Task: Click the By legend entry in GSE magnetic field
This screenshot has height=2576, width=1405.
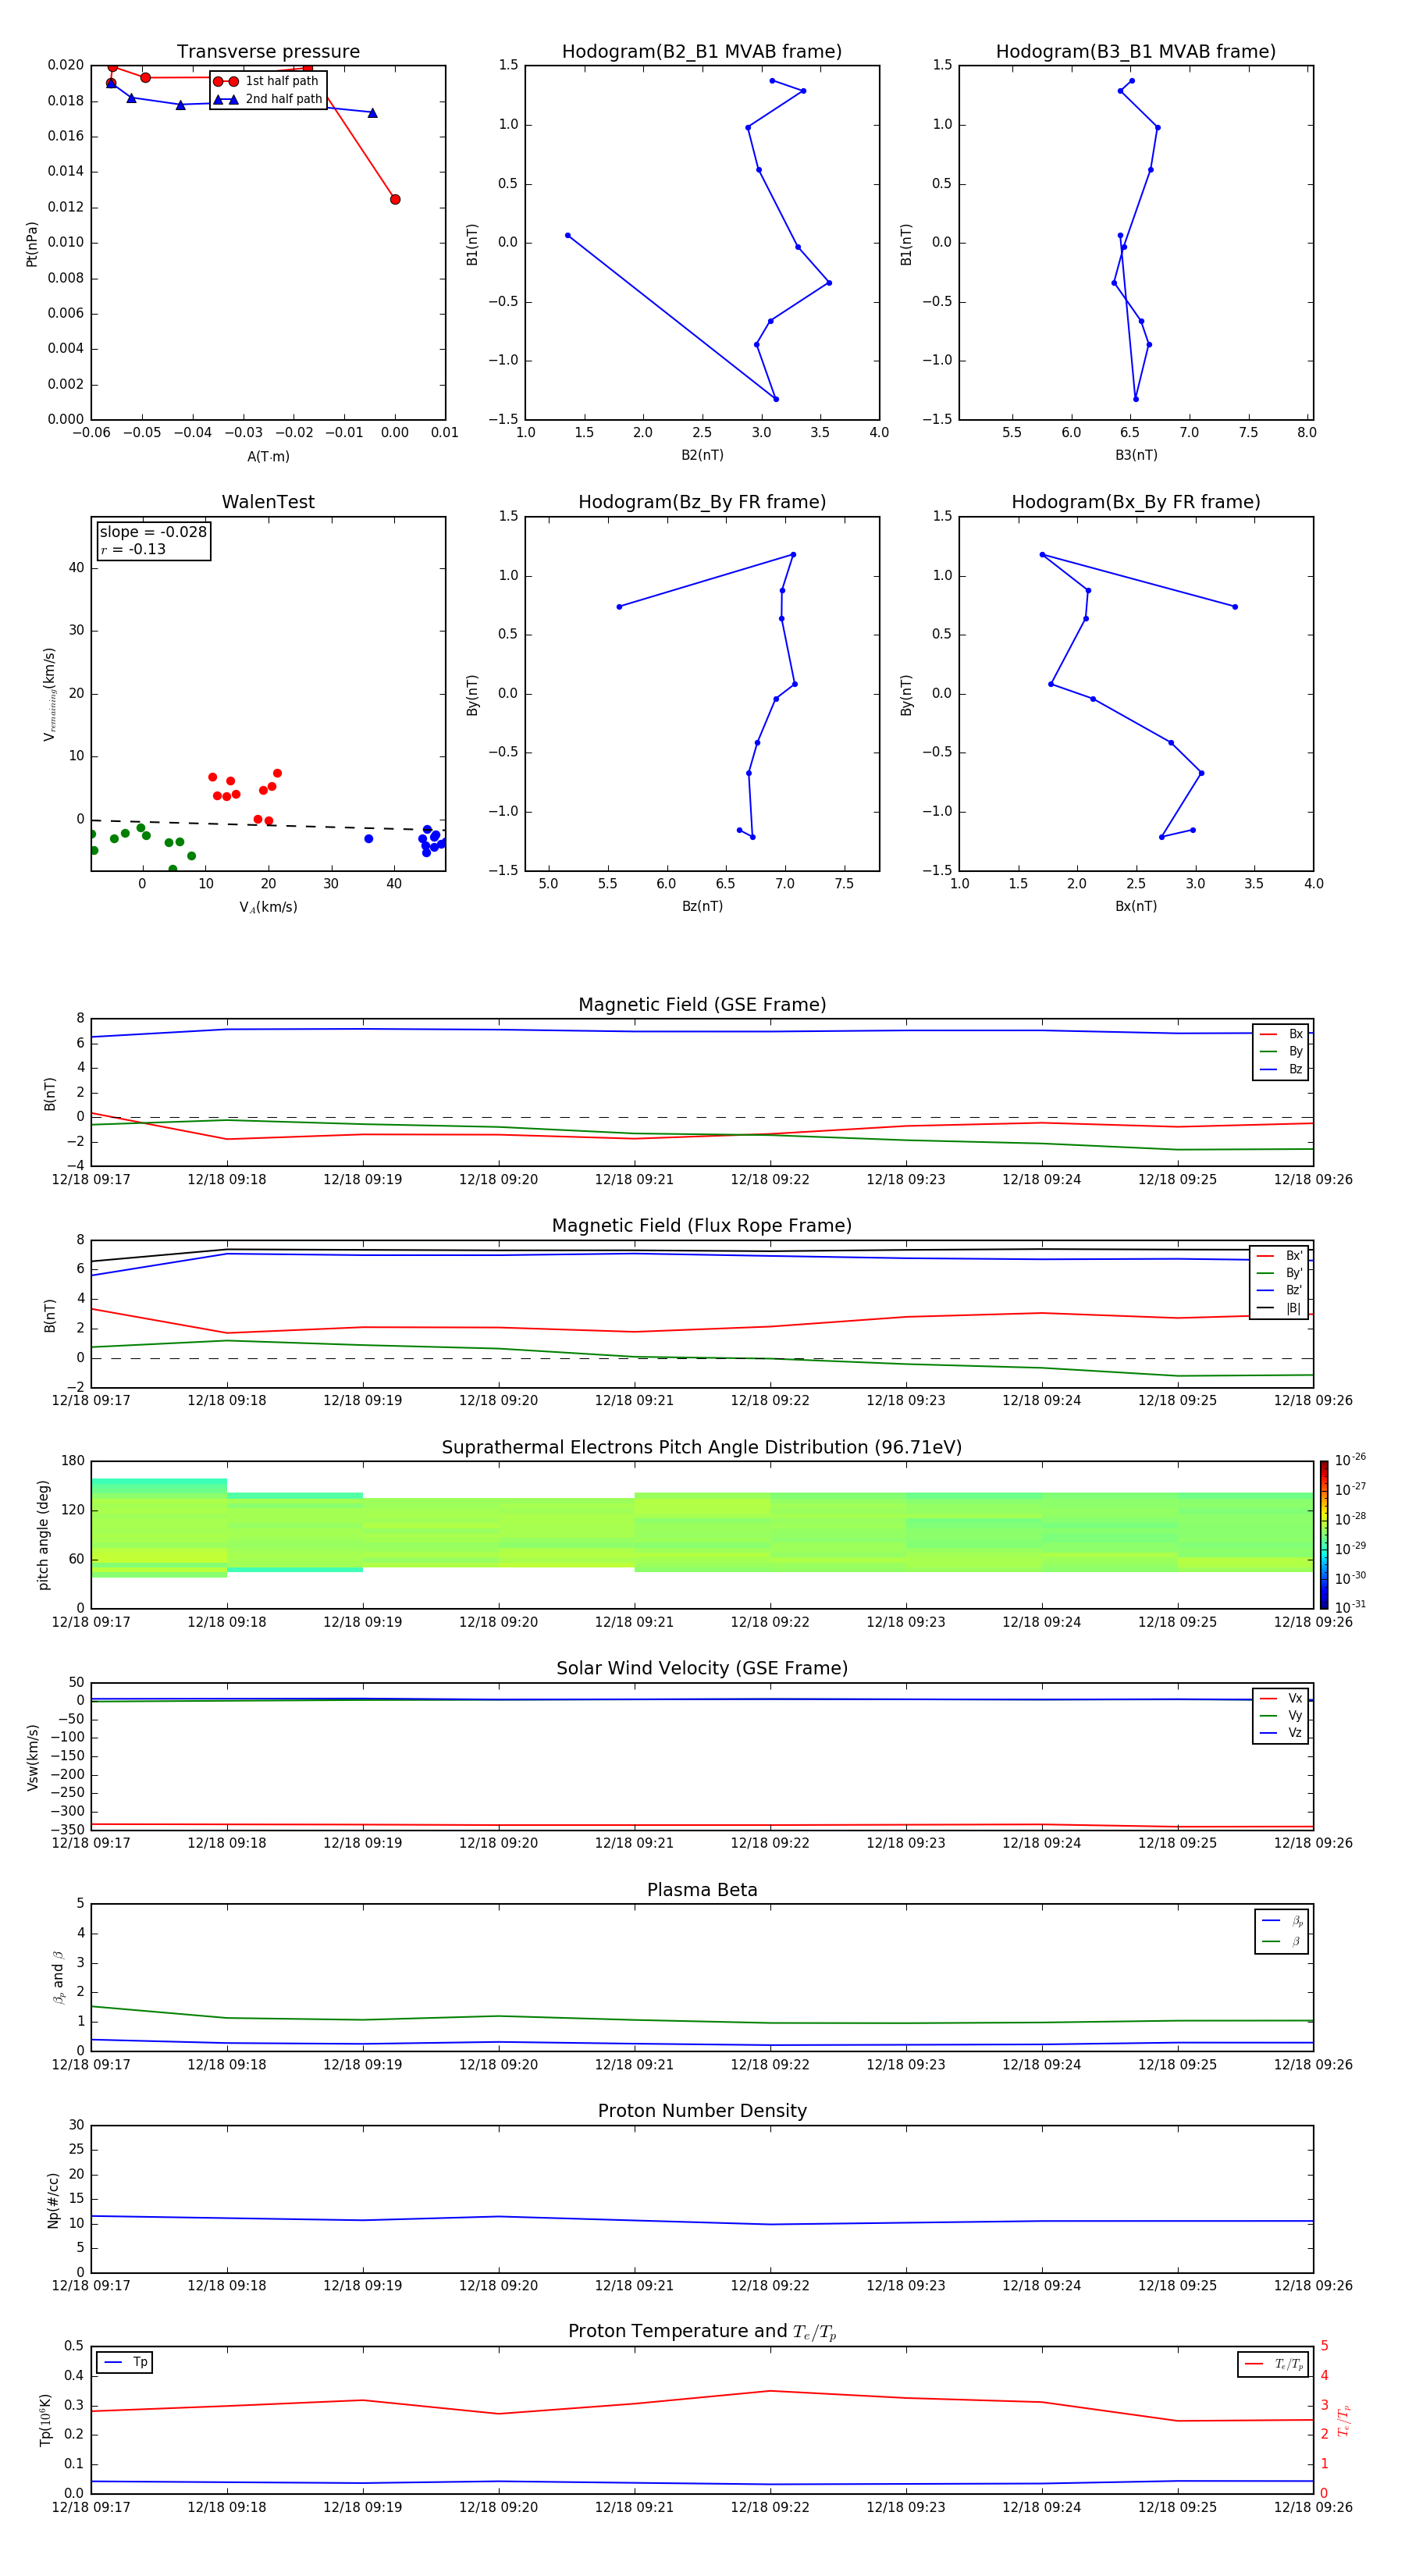Action: [1281, 1051]
